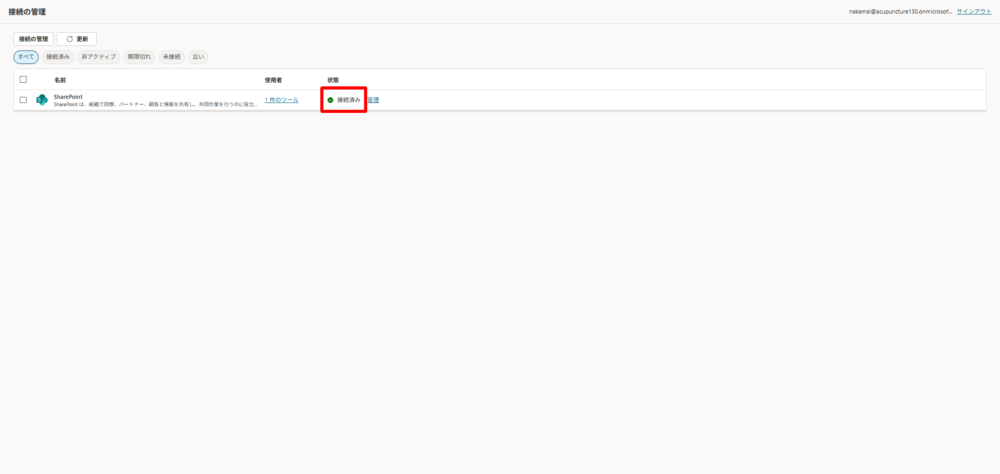This screenshot has height=474, width=1000.
Task: Click the refresh arrow icon
Action: 69,39
